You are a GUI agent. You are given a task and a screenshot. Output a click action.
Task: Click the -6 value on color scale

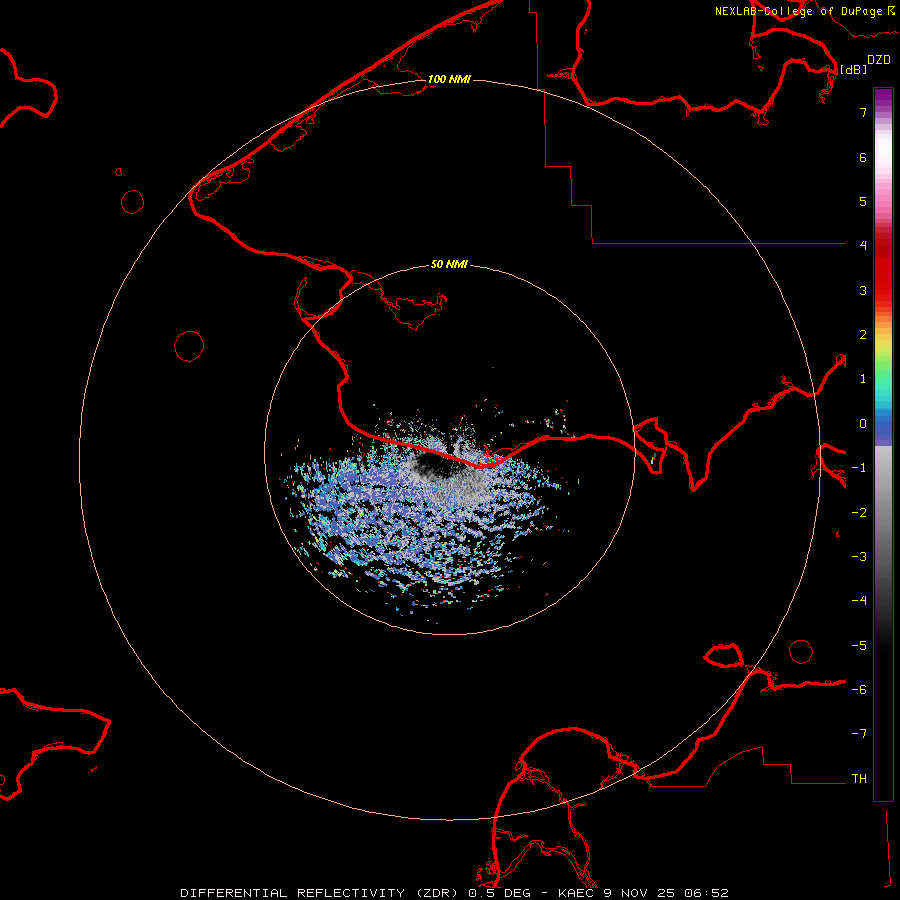(859, 690)
